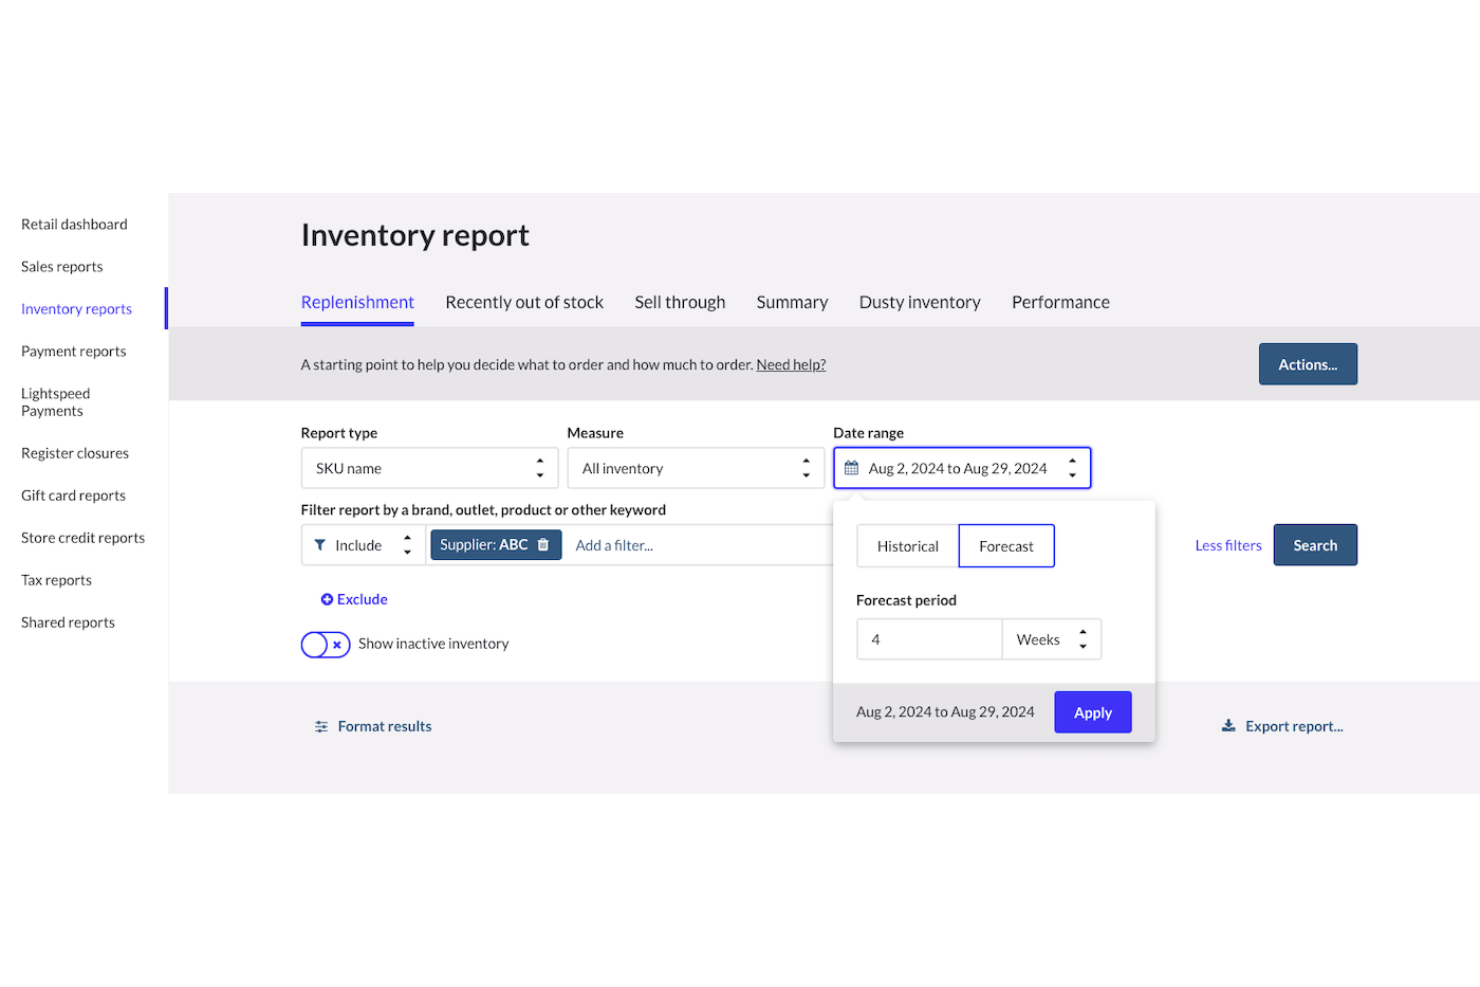The height and width of the screenshot is (987, 1480).
Task: Click the trash icon on Supplier: ABC filter
Action: 543,545
